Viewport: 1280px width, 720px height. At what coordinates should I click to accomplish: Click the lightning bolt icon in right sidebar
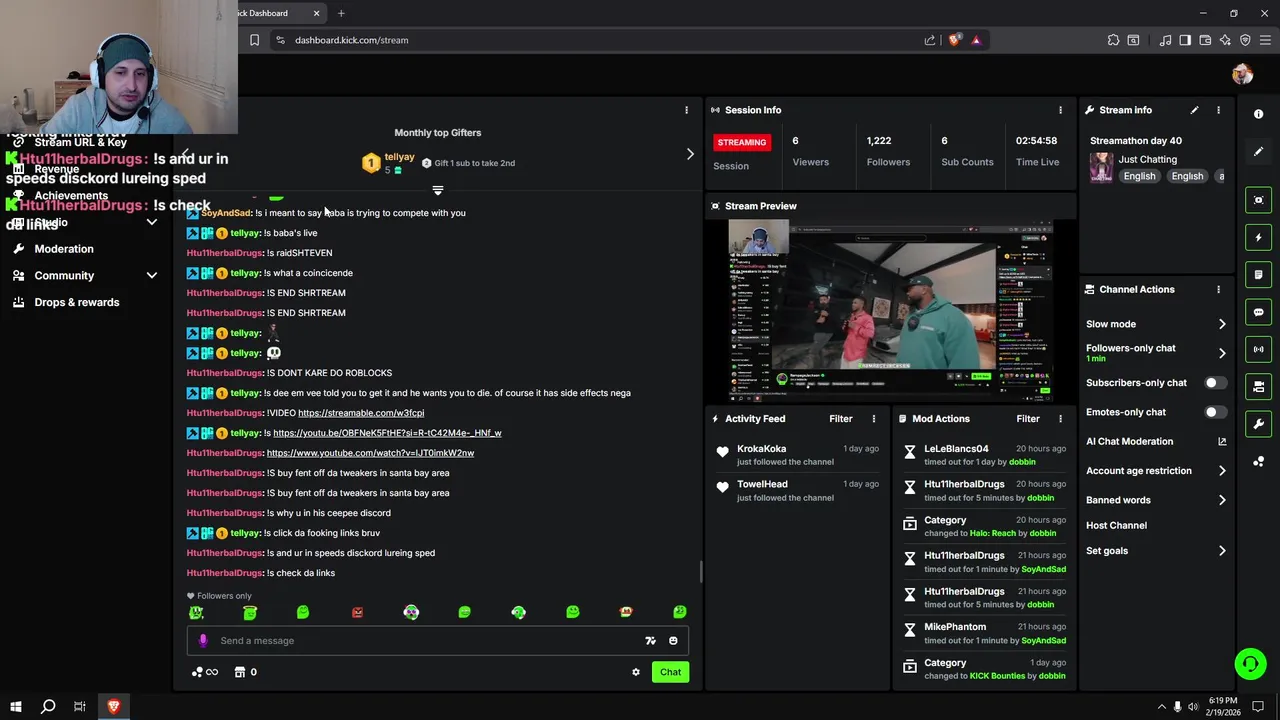pyautogui.click(x=1259, y=238)
